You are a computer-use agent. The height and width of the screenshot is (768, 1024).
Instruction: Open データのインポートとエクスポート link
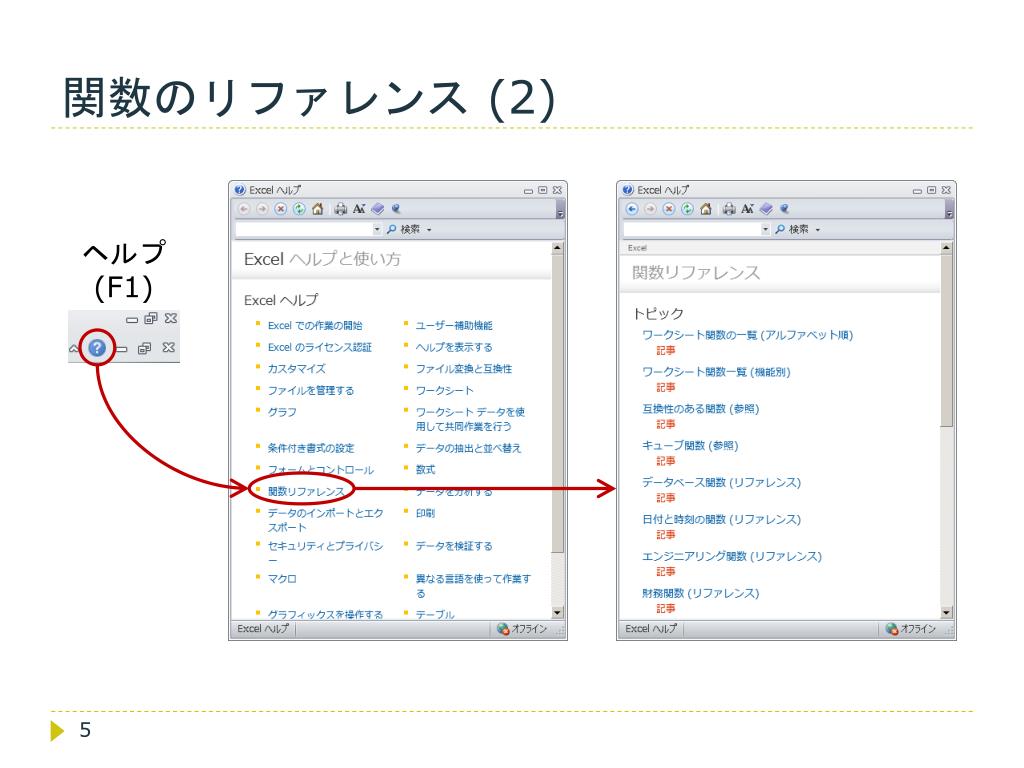tap(325, 520)
